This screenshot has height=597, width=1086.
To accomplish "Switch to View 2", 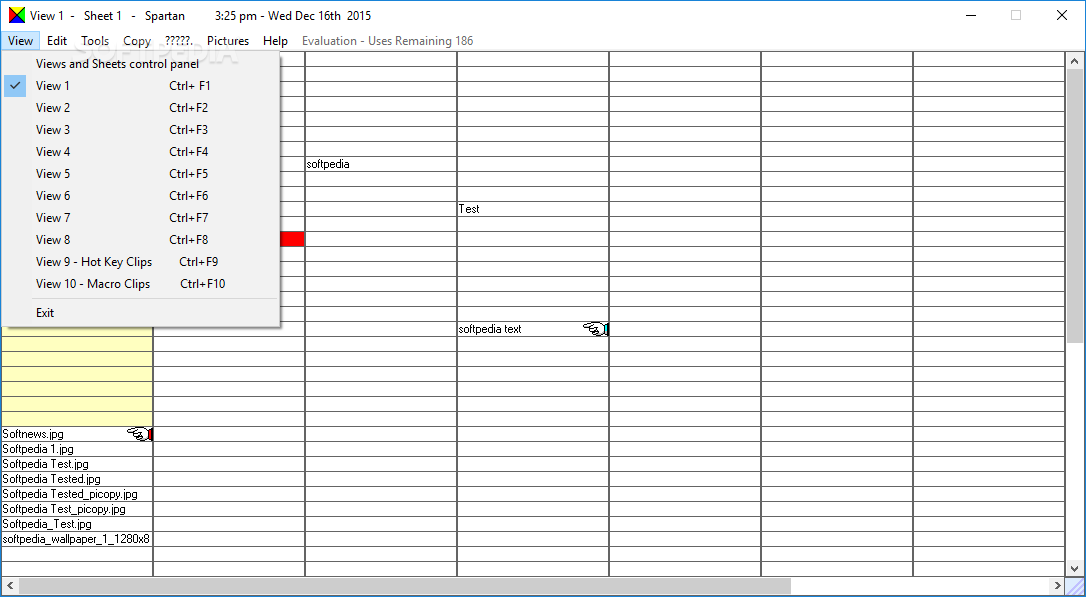I will click(x=141, y=108).
